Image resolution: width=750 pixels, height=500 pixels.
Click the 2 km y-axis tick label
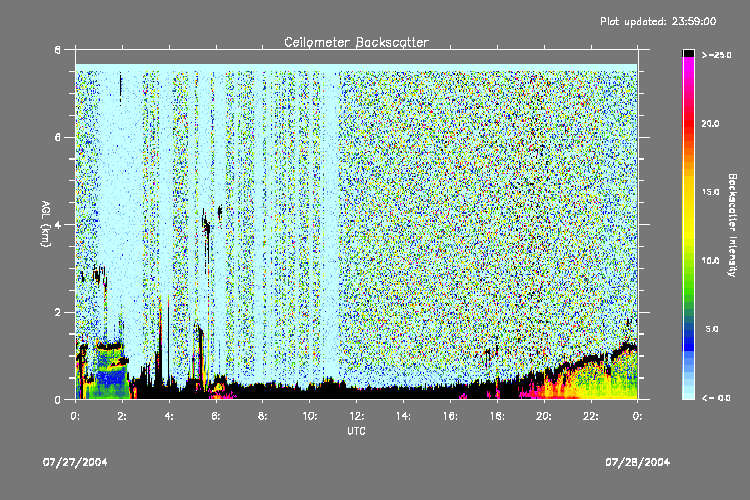[x=57, y=312]
